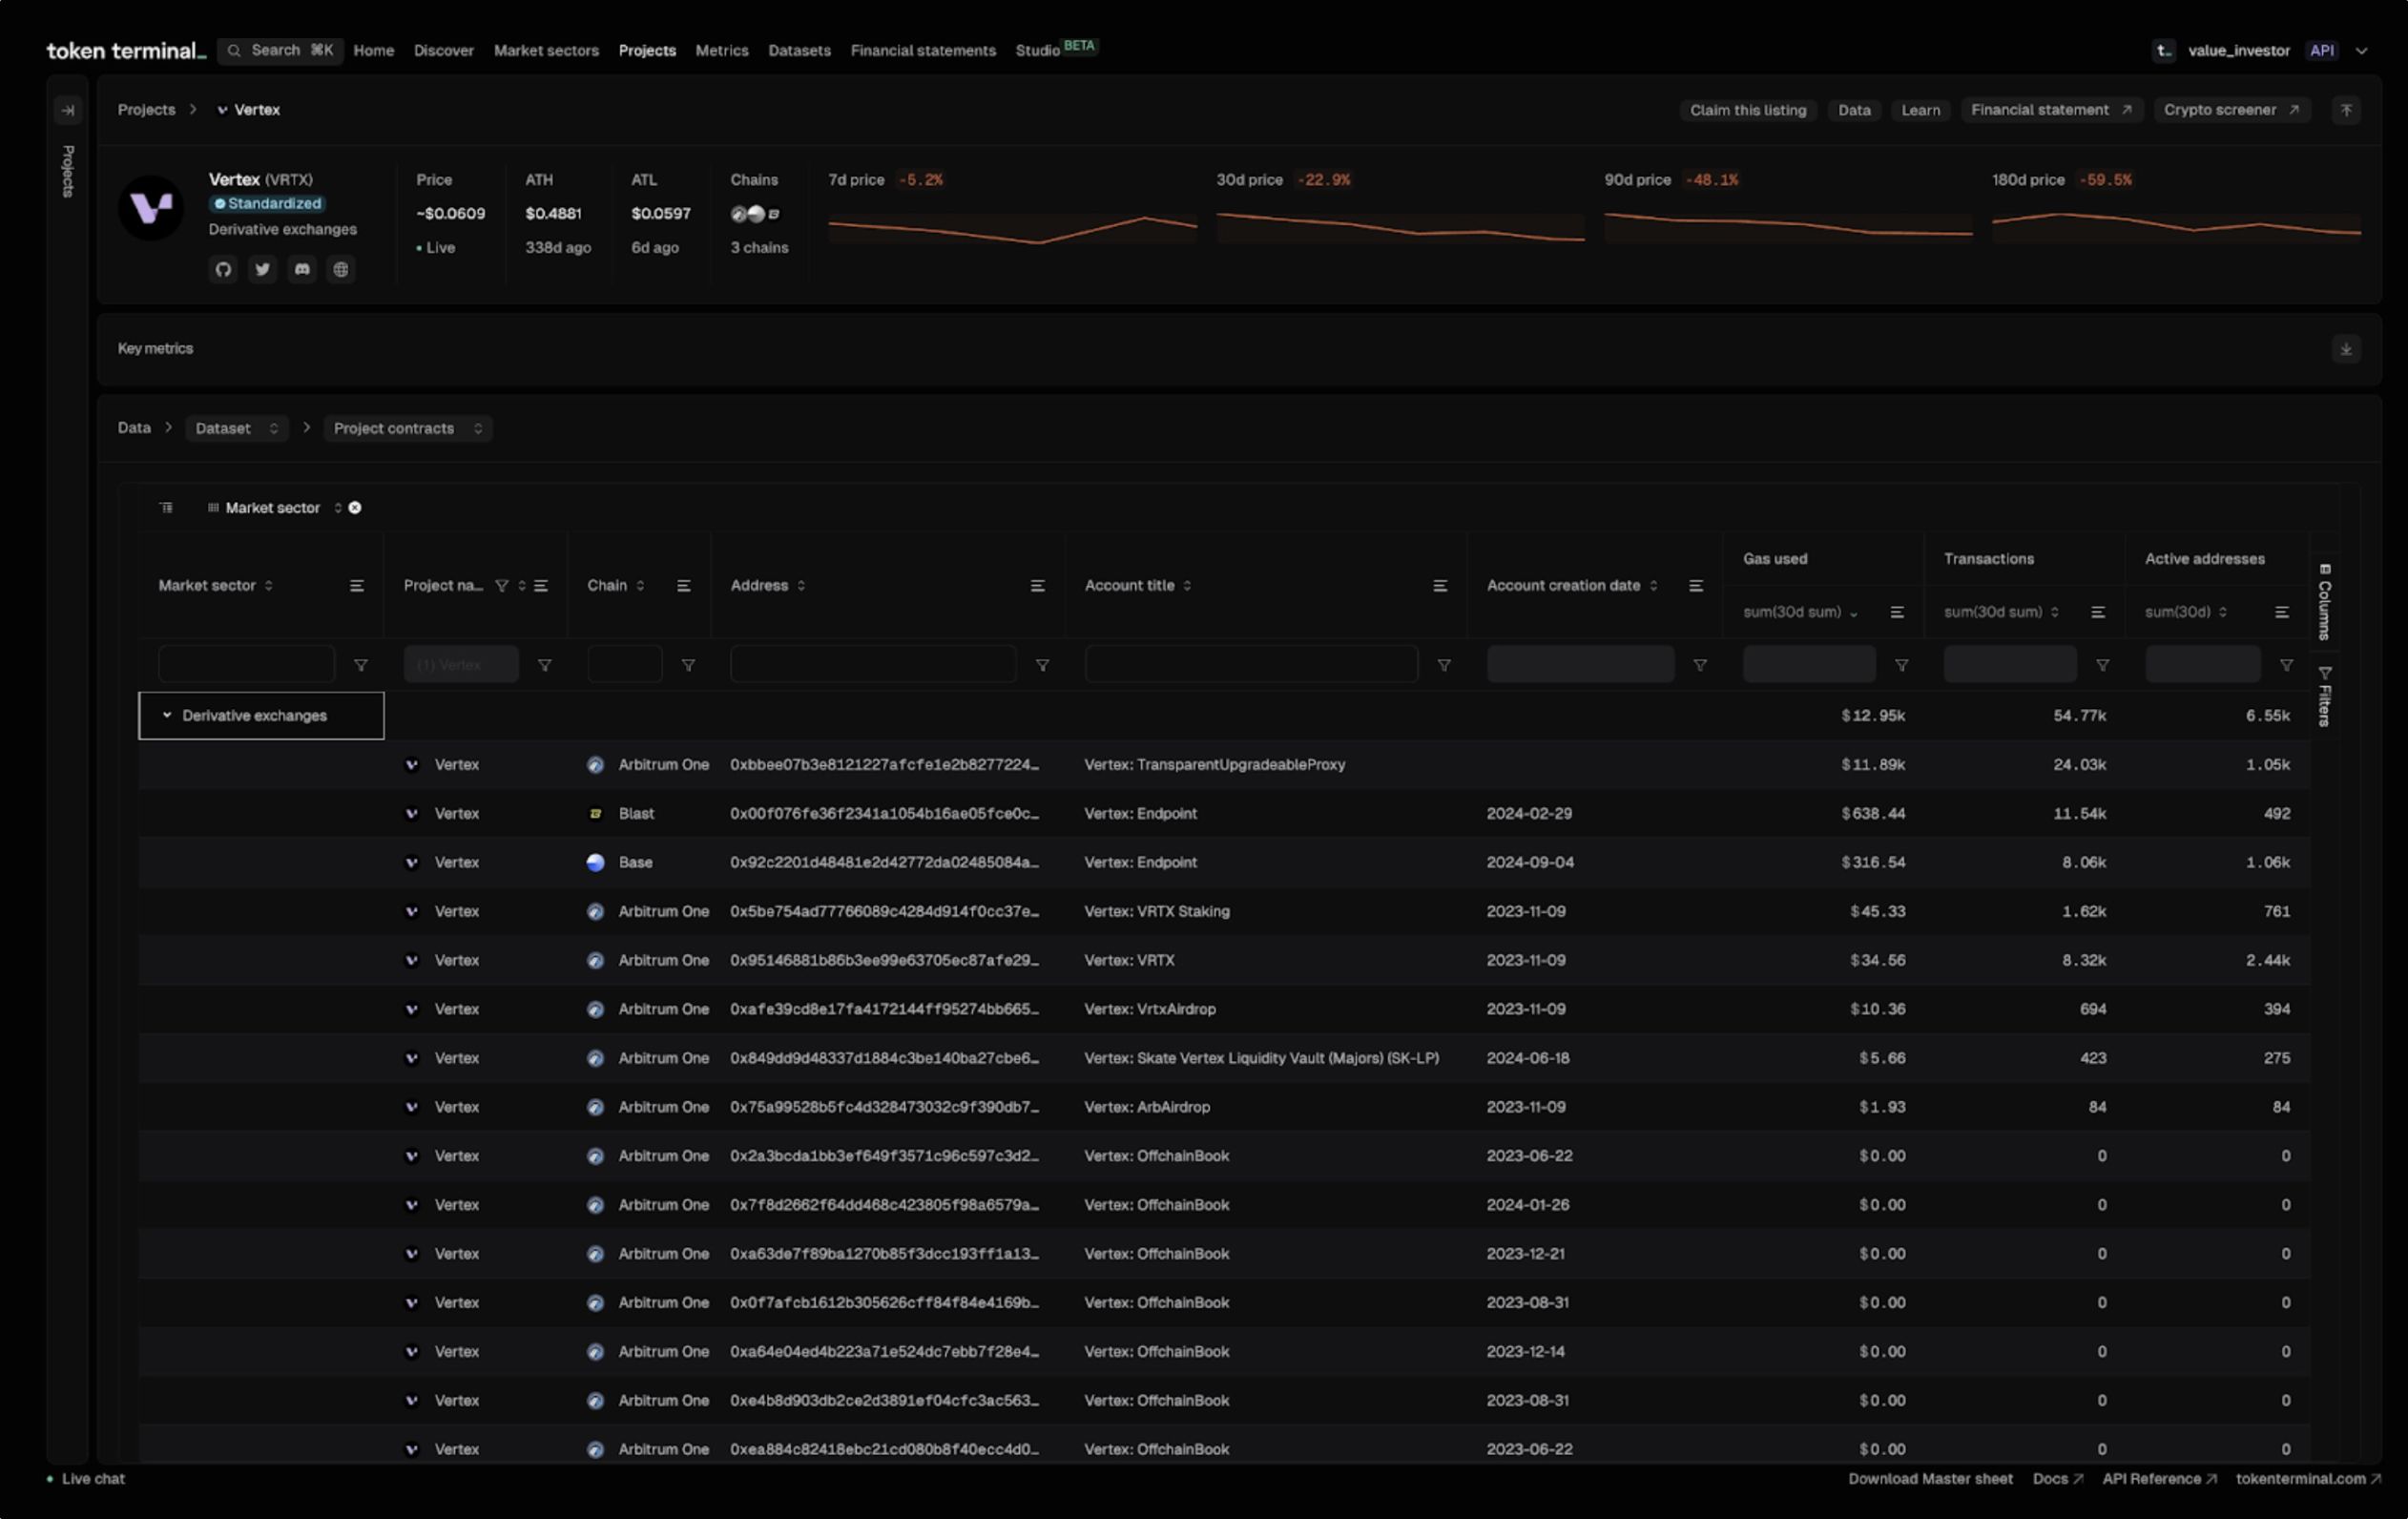Expand the left Projects sidebar arrow
This screenshot has height=1519, width=2408.
click(68, 110)
